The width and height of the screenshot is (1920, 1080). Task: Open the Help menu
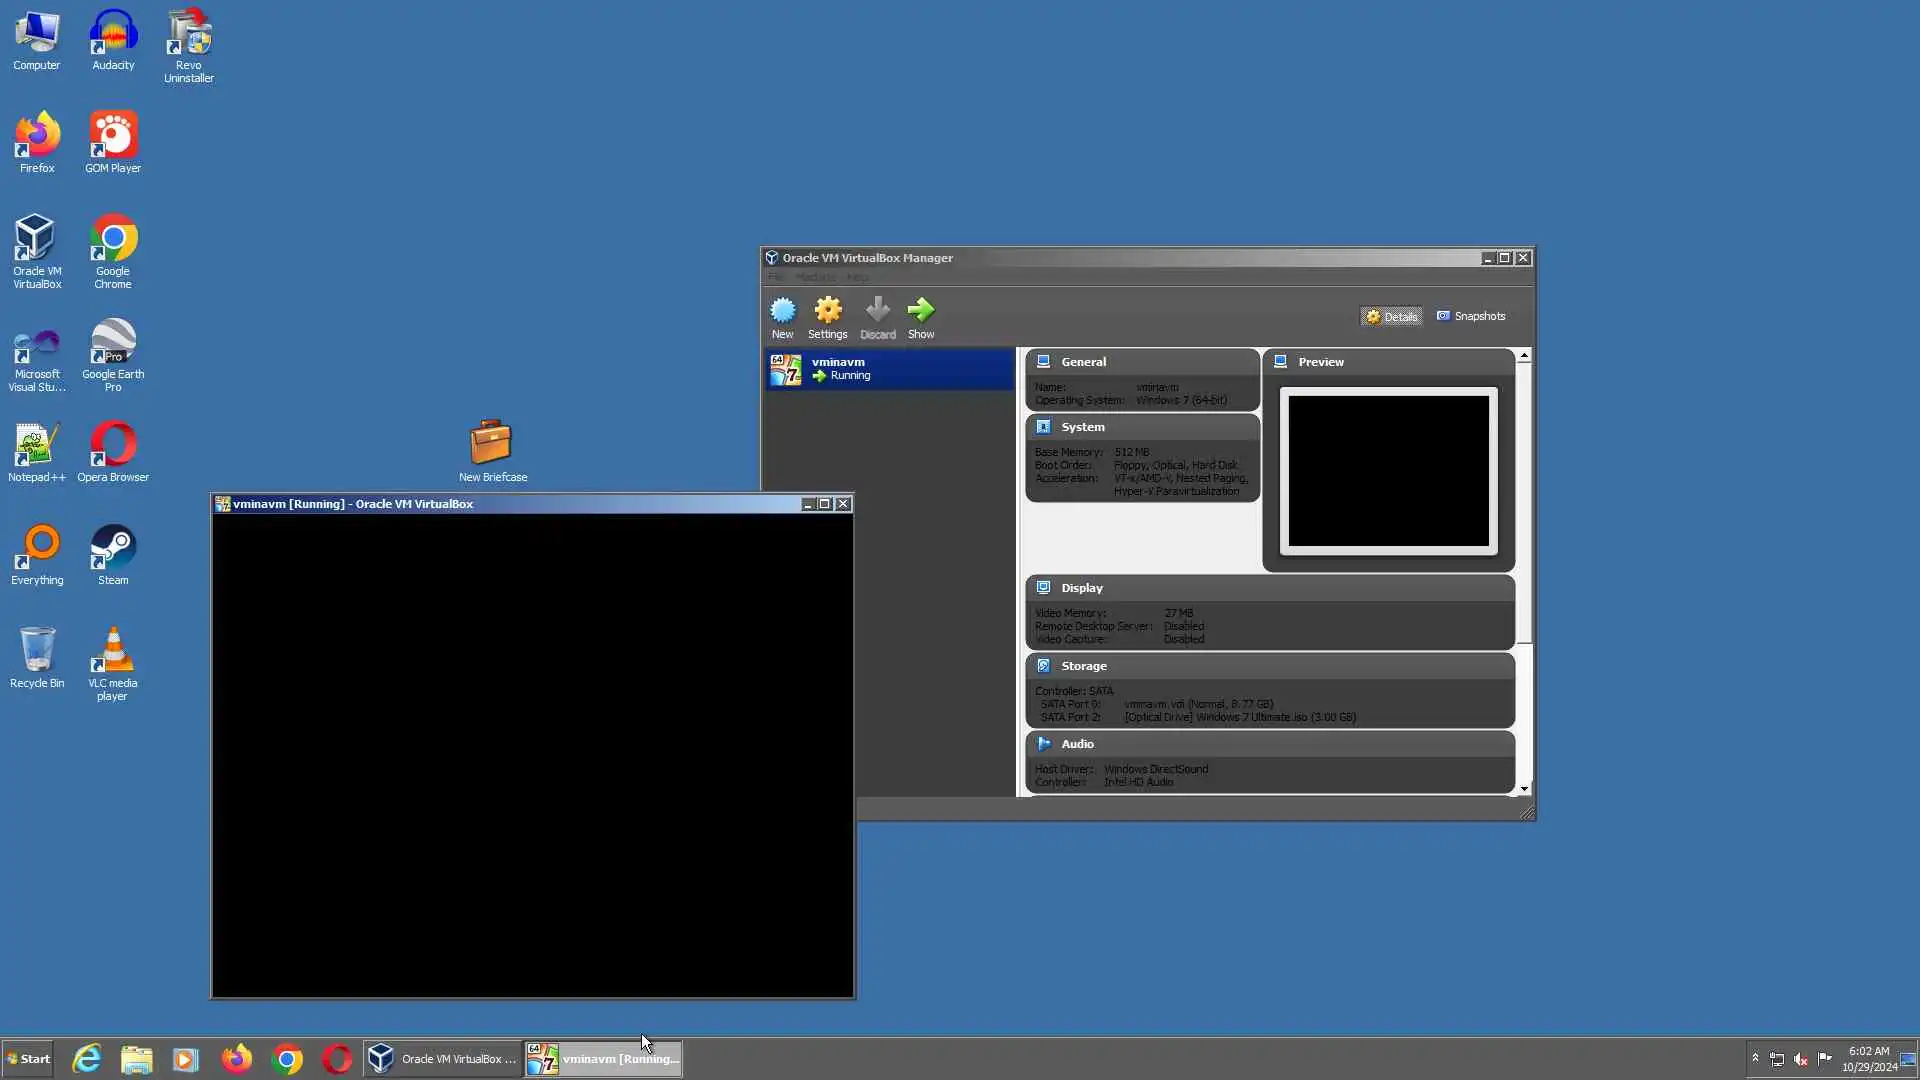857,277
